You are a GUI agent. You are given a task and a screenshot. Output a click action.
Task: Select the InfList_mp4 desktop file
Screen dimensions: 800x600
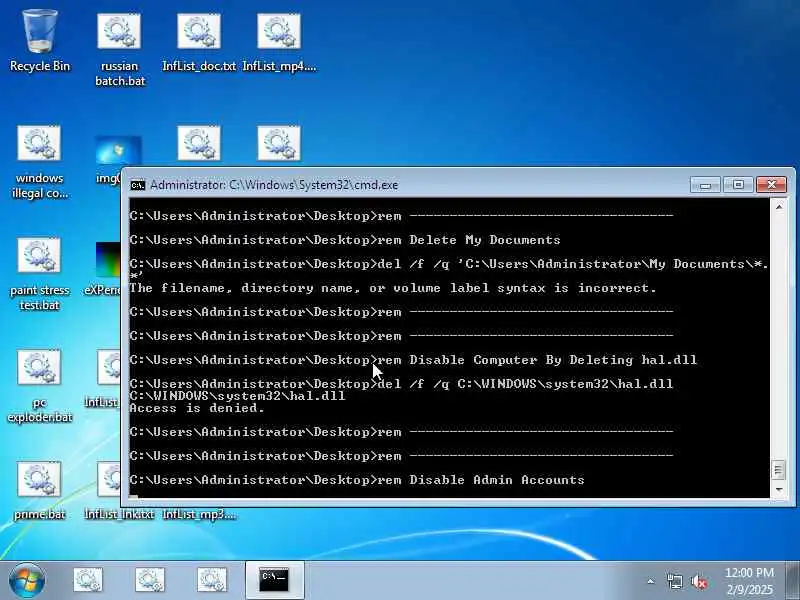(x=279, y=42)
